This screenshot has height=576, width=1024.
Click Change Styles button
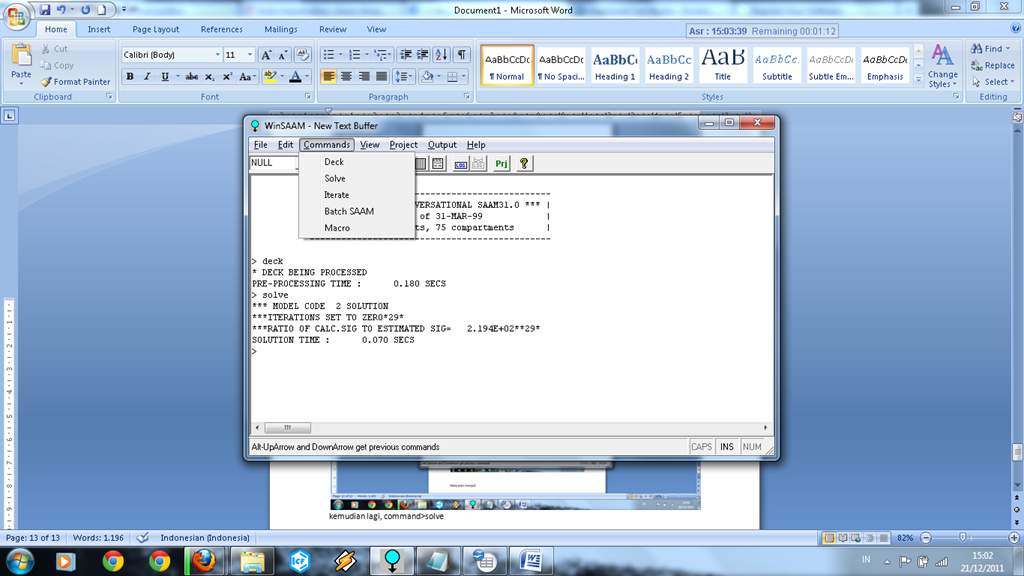942,65
